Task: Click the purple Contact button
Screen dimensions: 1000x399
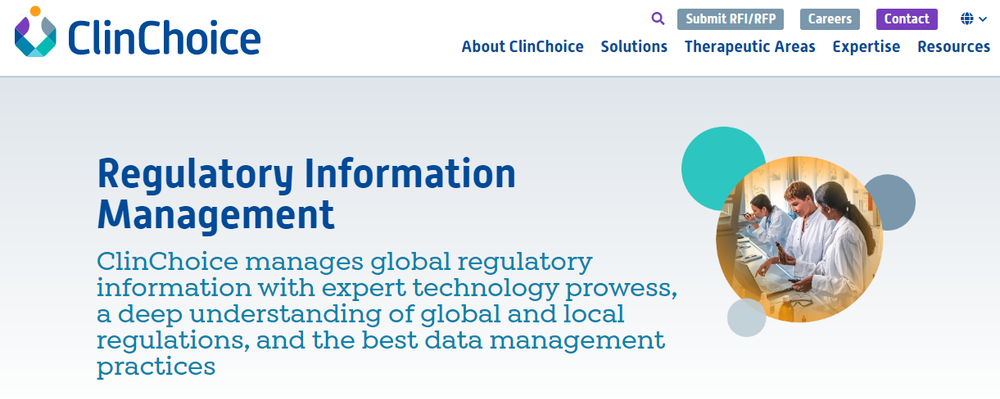Action: pyautogui.click(x=906, y=19)
